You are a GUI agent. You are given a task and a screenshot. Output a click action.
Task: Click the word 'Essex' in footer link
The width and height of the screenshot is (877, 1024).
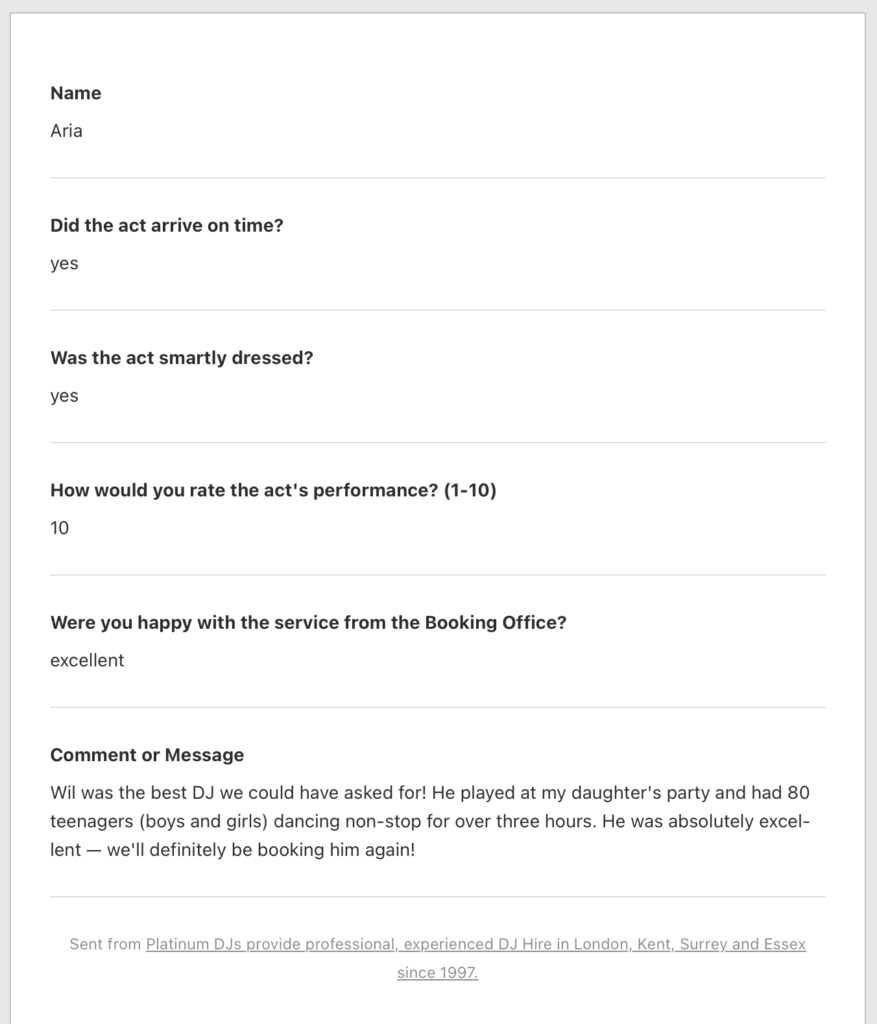[783, 944]
